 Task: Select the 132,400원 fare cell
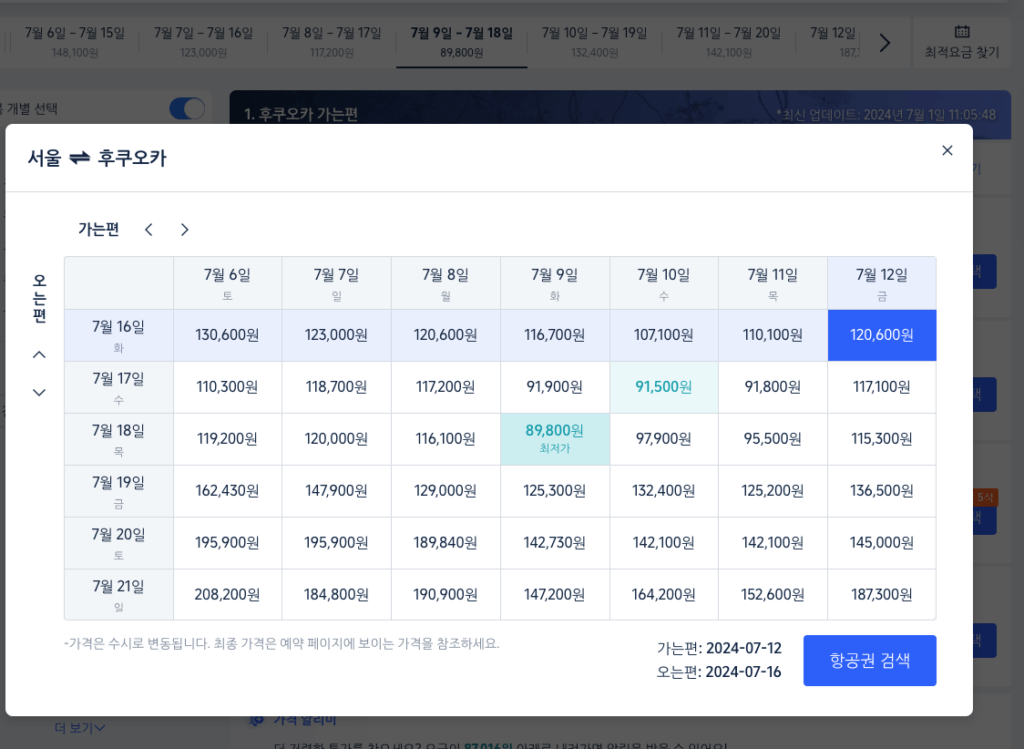pos(664,491)
